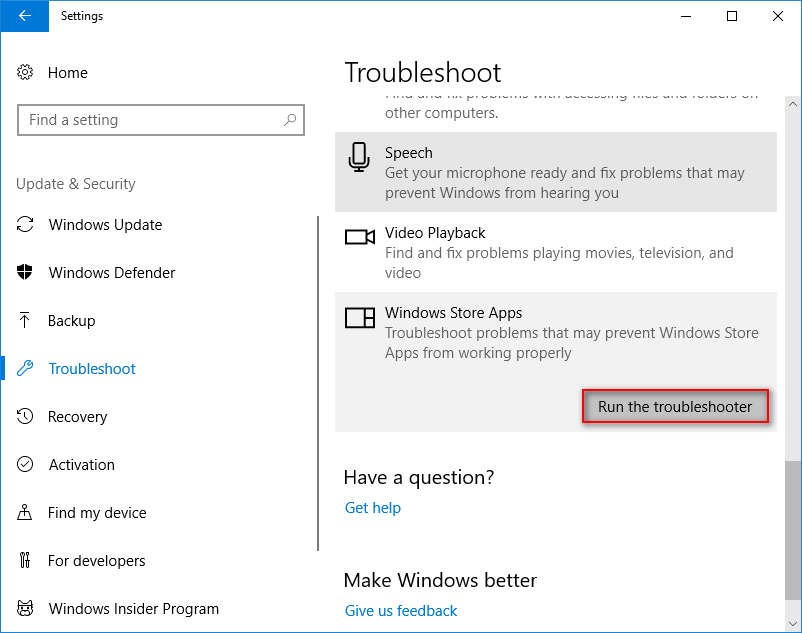Click the Windows Defender shield icon
Screen dimensions: 802x633
coord(26,273)
